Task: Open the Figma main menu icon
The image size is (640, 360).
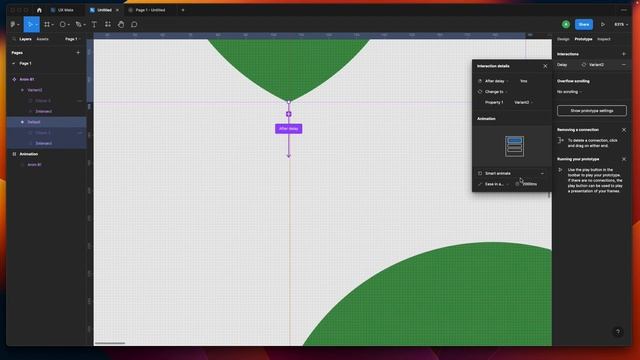Action: coord(13,24)
